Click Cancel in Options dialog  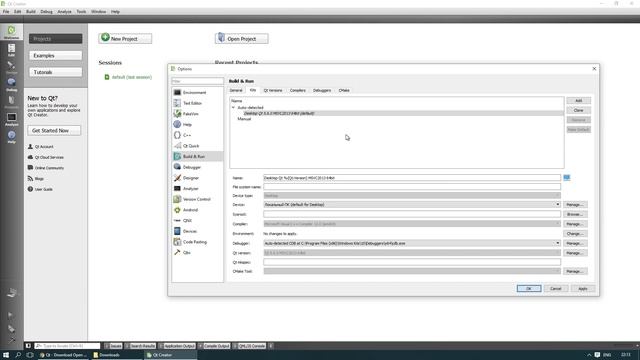pyautogui.click(x=556, y=289)
